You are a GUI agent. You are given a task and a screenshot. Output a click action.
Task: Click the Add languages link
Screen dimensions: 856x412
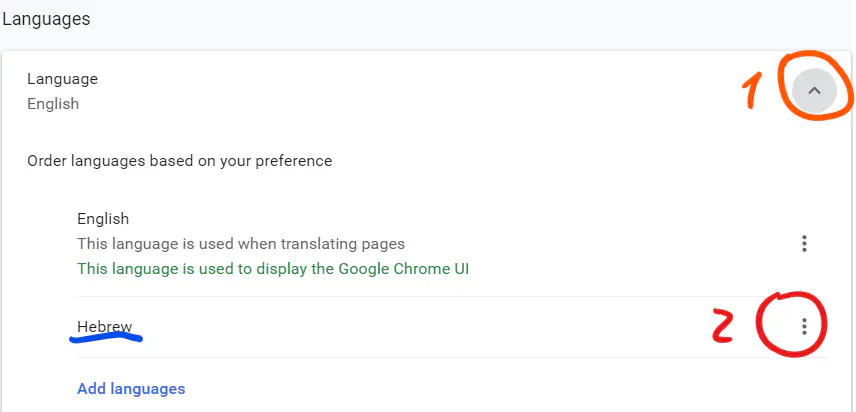(x=131, y=388)
